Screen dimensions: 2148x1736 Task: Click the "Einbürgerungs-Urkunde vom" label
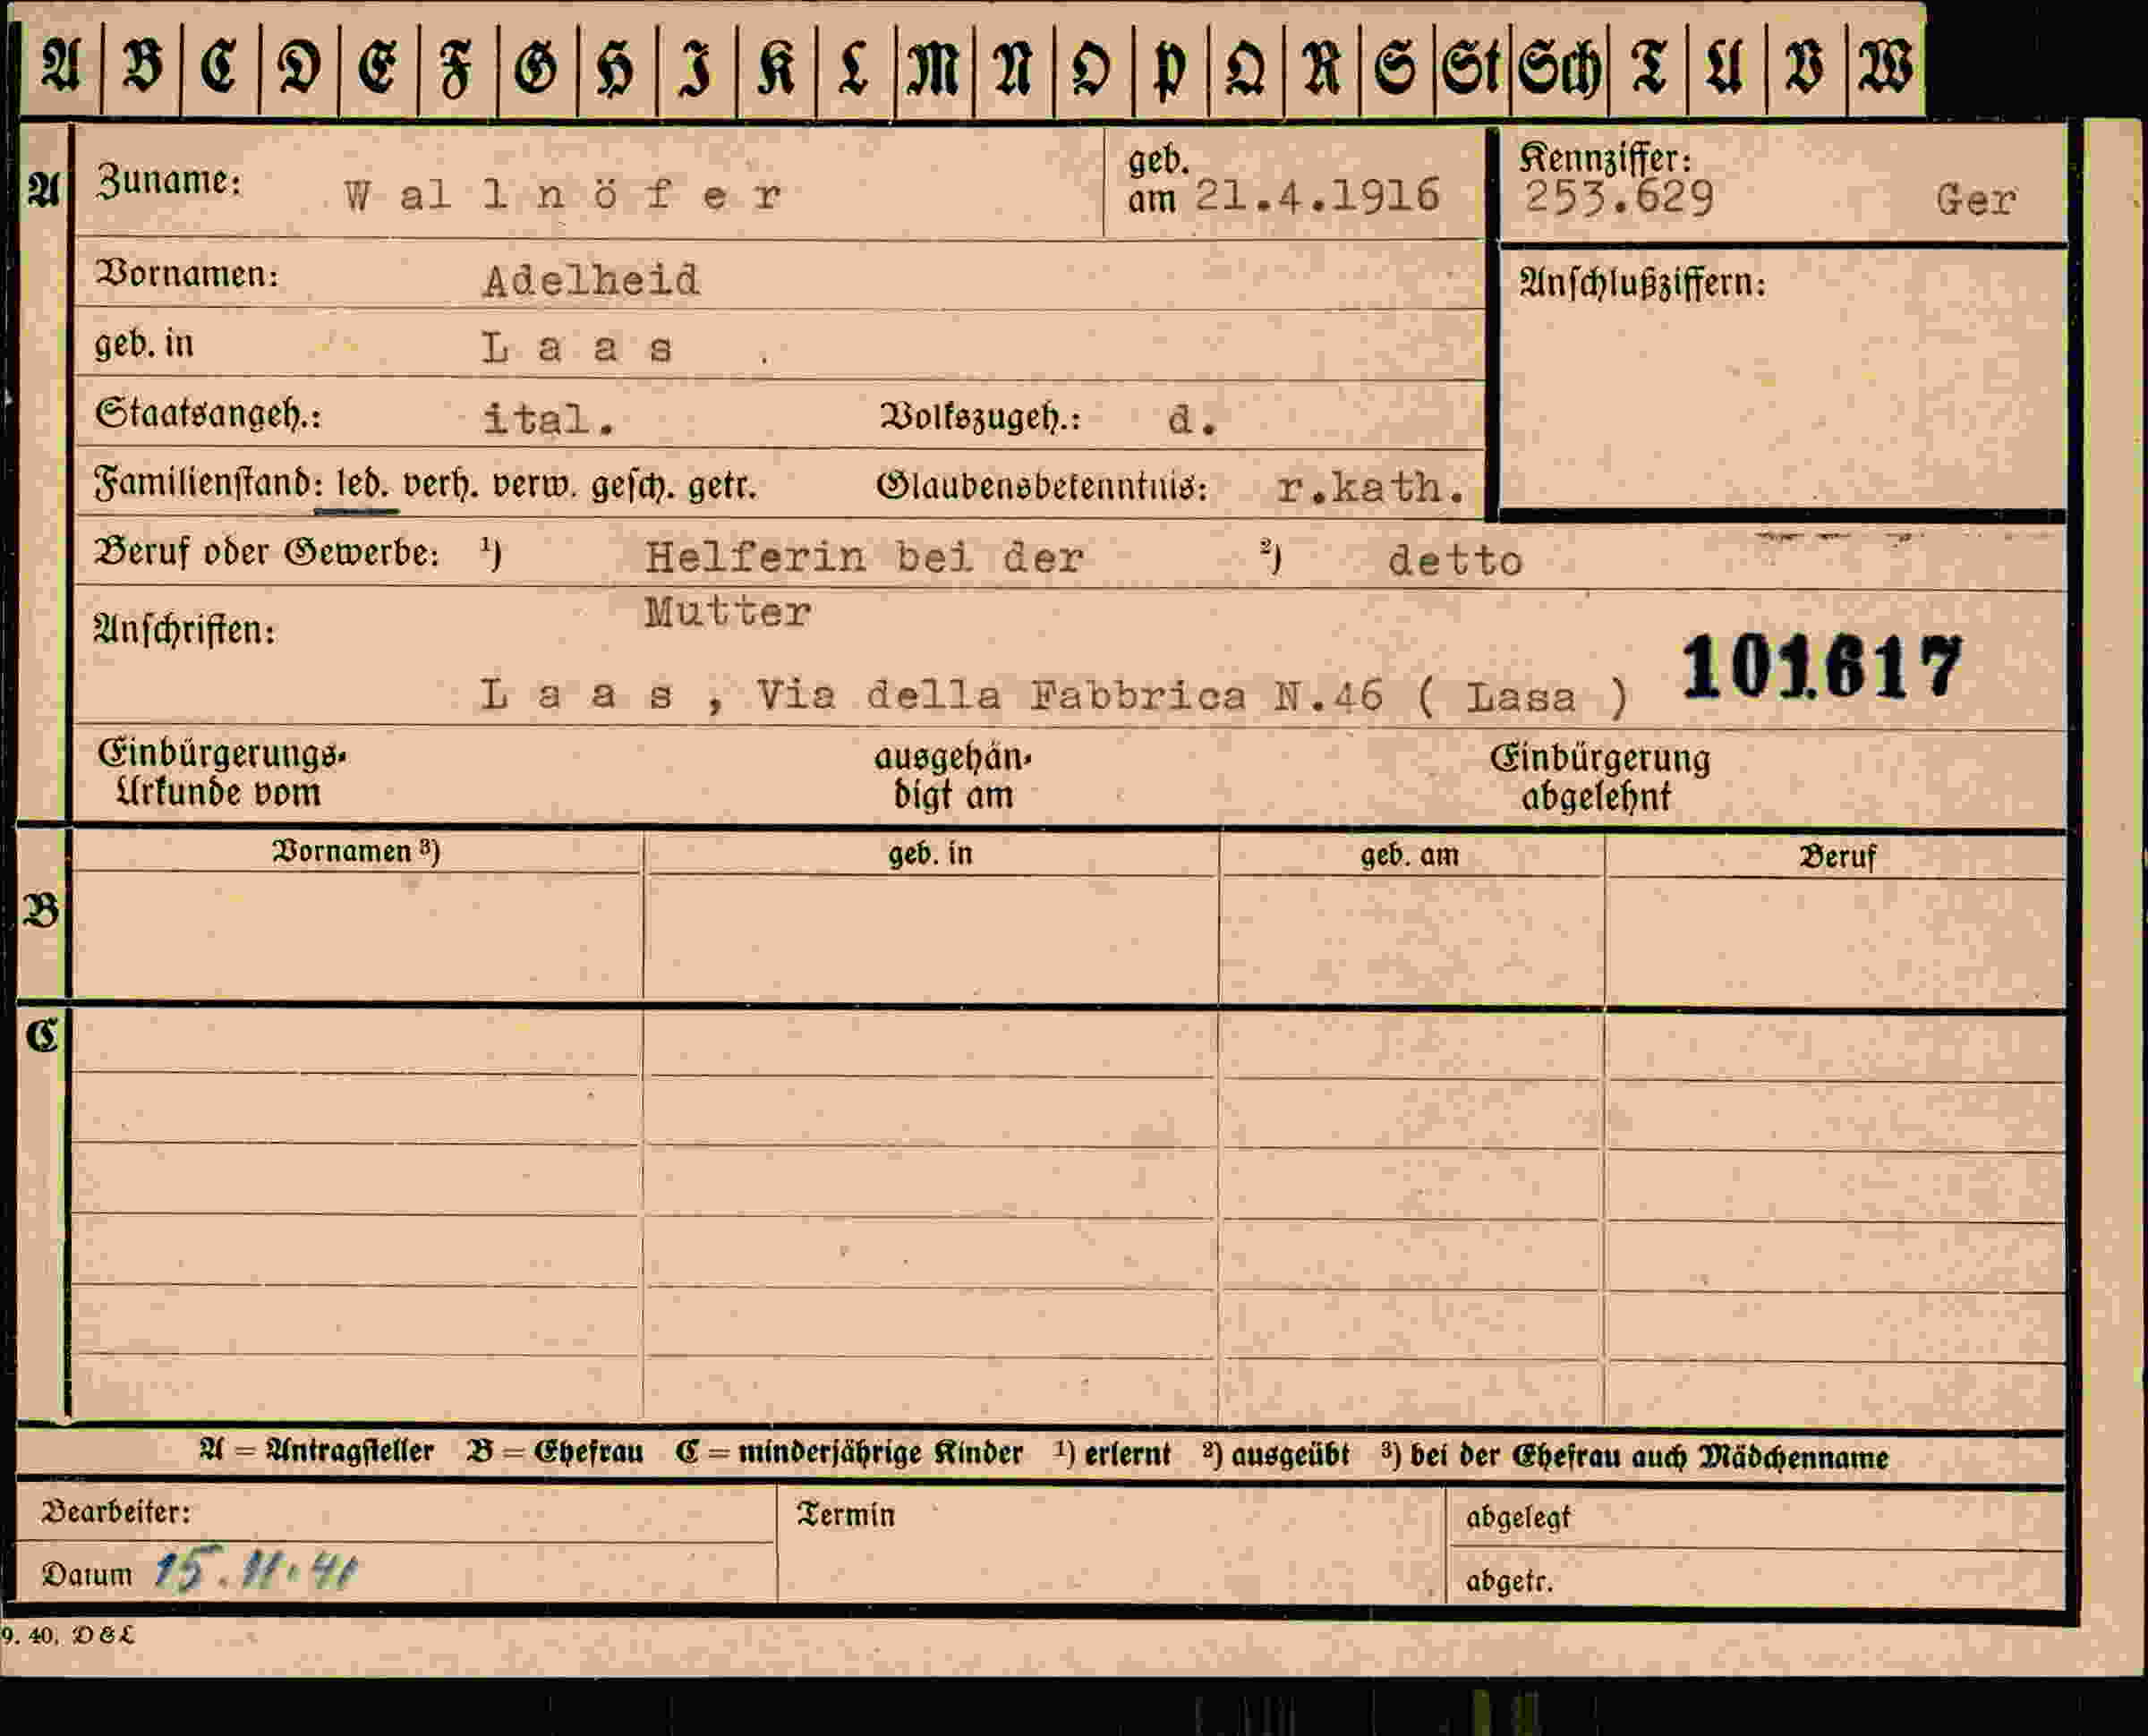pyautogui.click(x=221, y=773)
